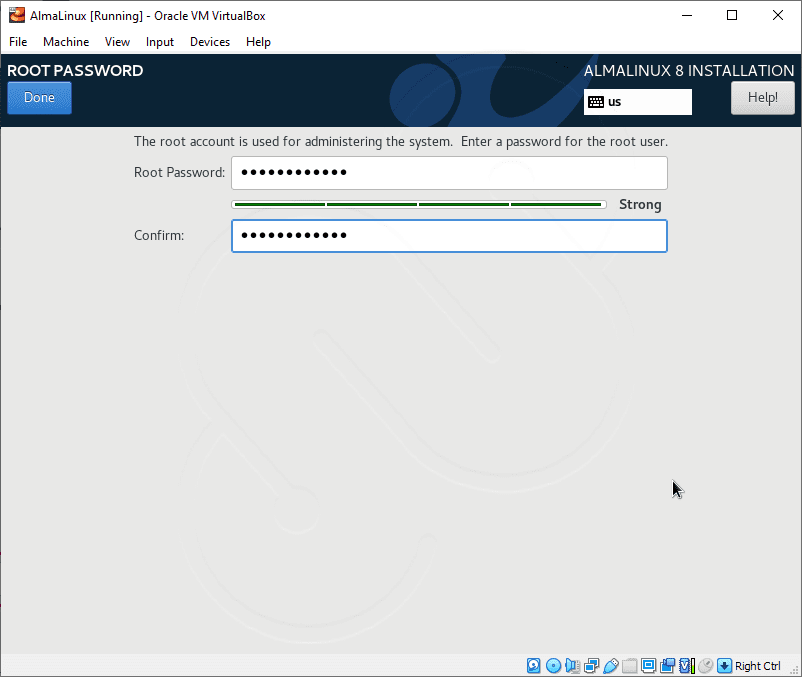
Task: Click the hard disk activity icon
Action: (x=533, y=665)
